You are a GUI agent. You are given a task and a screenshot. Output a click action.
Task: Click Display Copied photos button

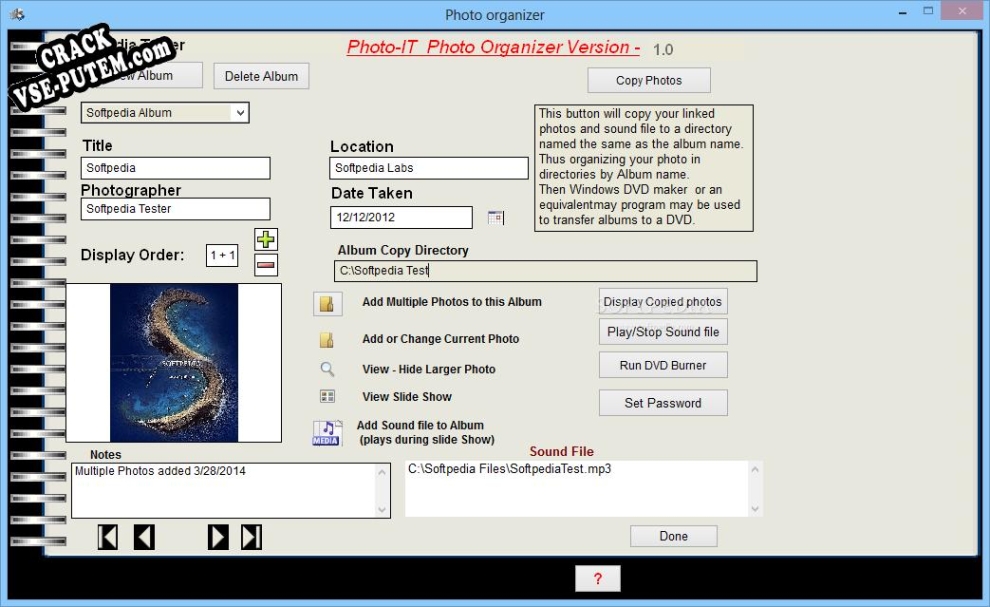pyautogui.click(x=663, y=302)
